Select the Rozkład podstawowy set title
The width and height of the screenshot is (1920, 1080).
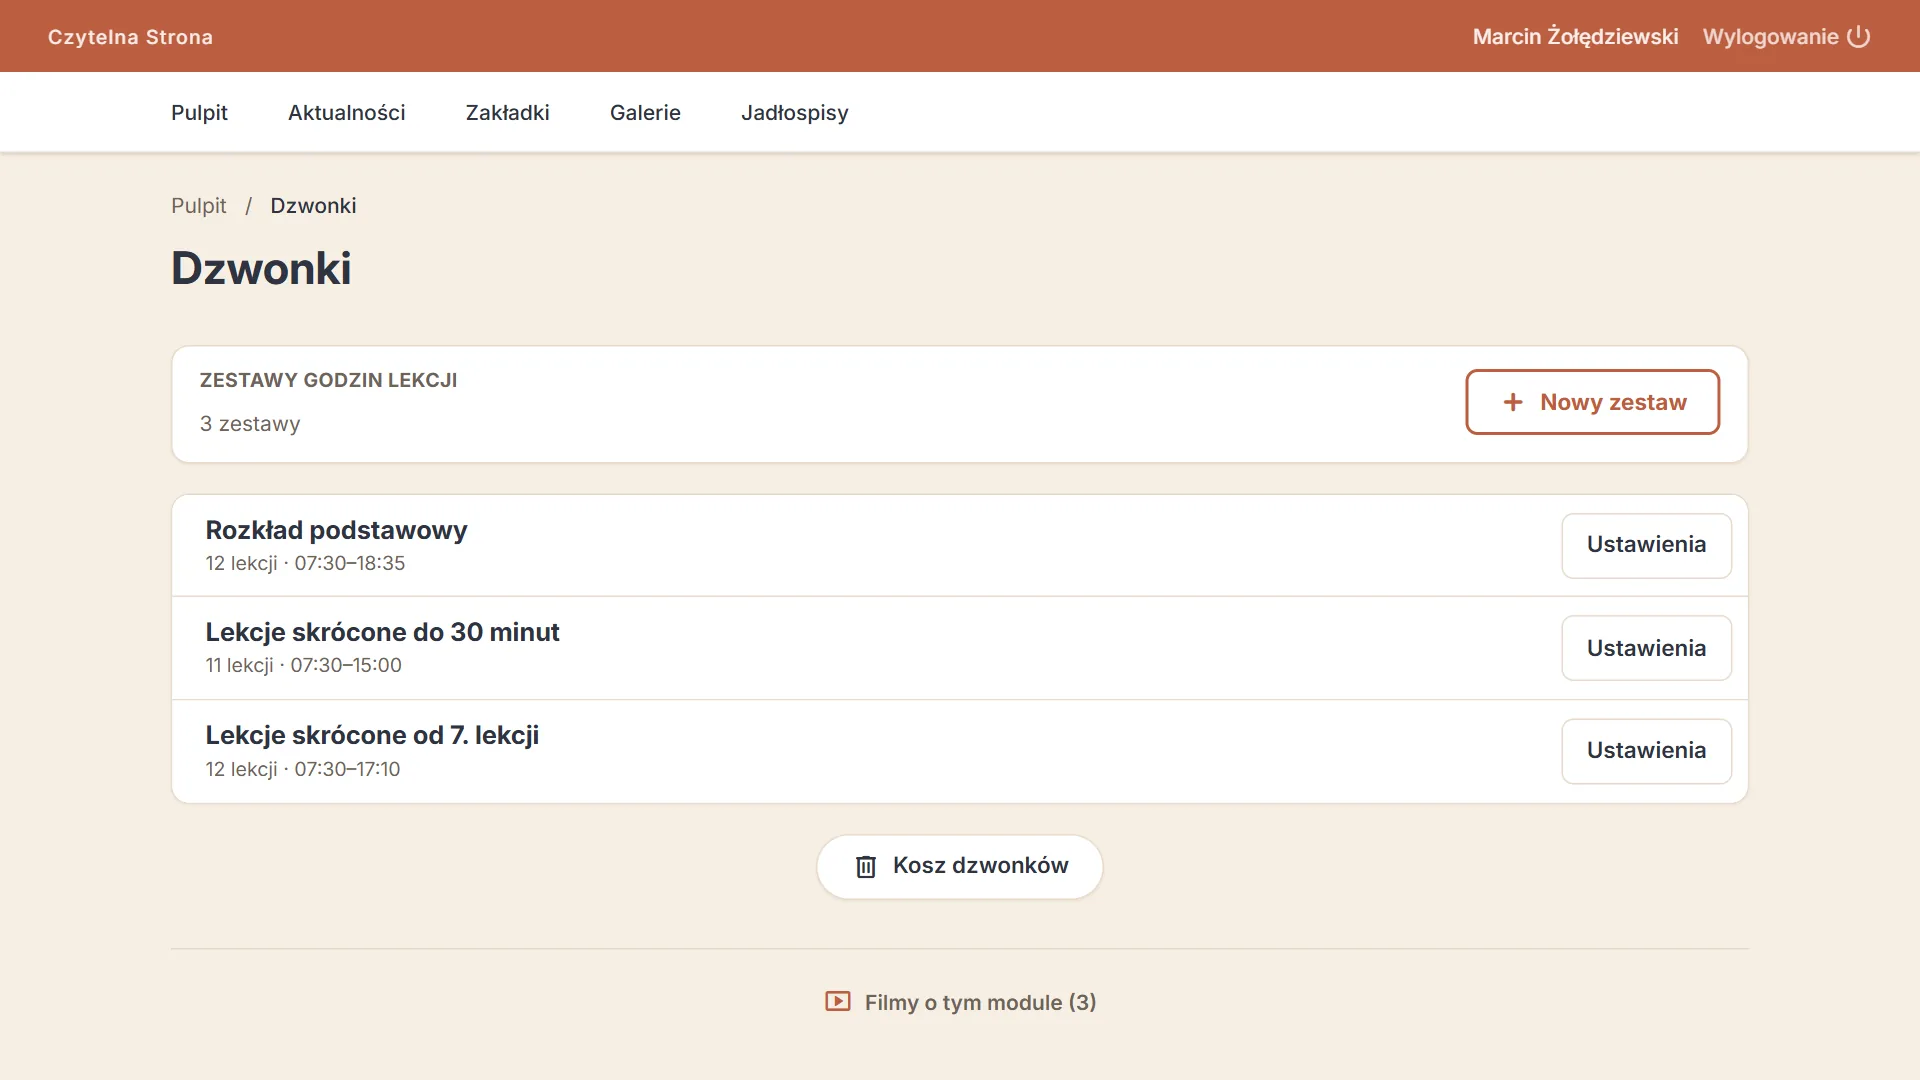(x=336, y=530)
